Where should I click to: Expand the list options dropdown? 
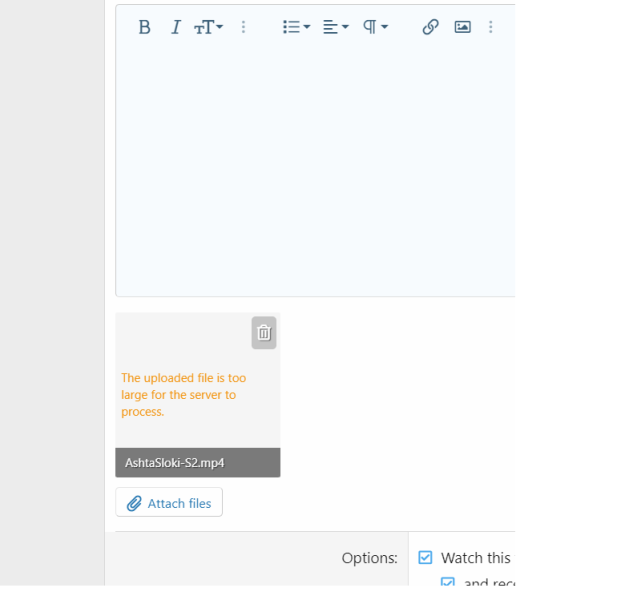296,27
